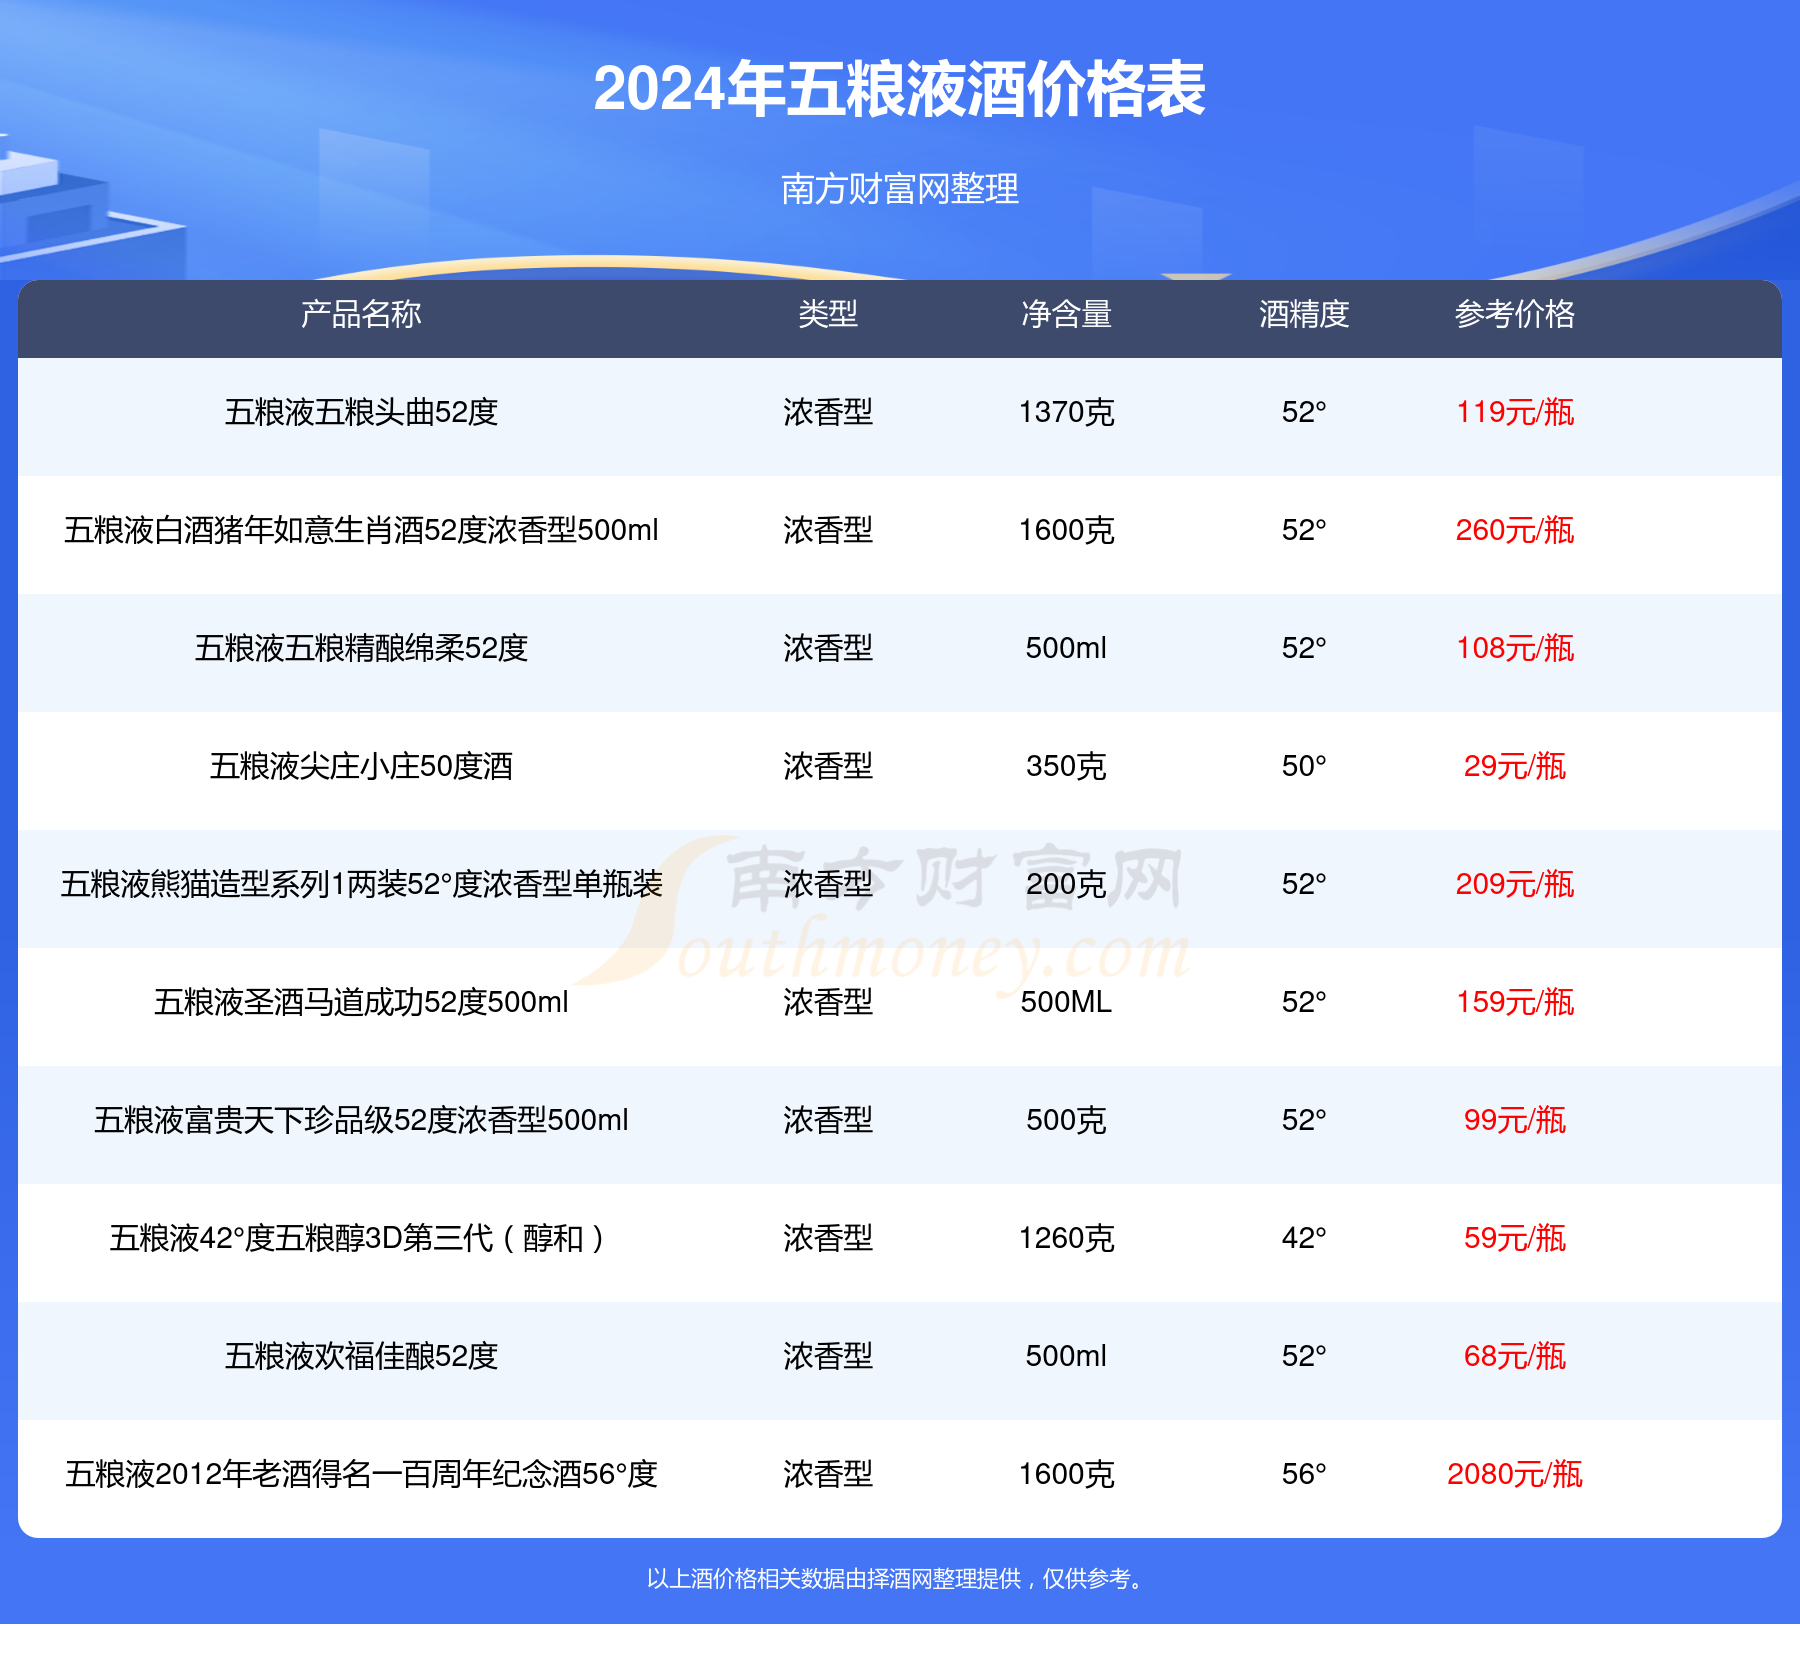The height and width of the screenshot is (1670, 1800).
Task: Click alcohol content 42°
Action: 1304,1238
